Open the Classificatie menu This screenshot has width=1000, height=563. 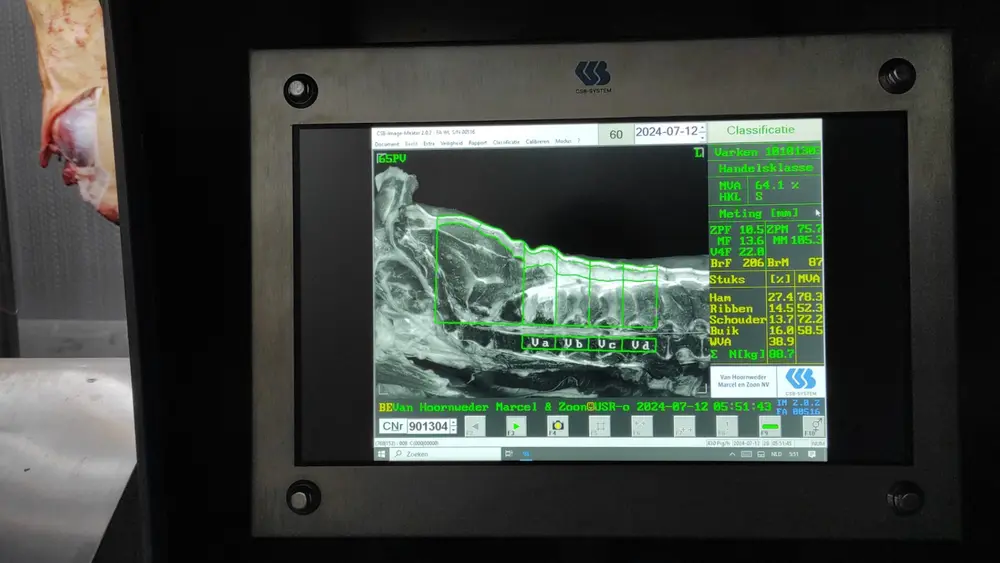click(506, 142)
